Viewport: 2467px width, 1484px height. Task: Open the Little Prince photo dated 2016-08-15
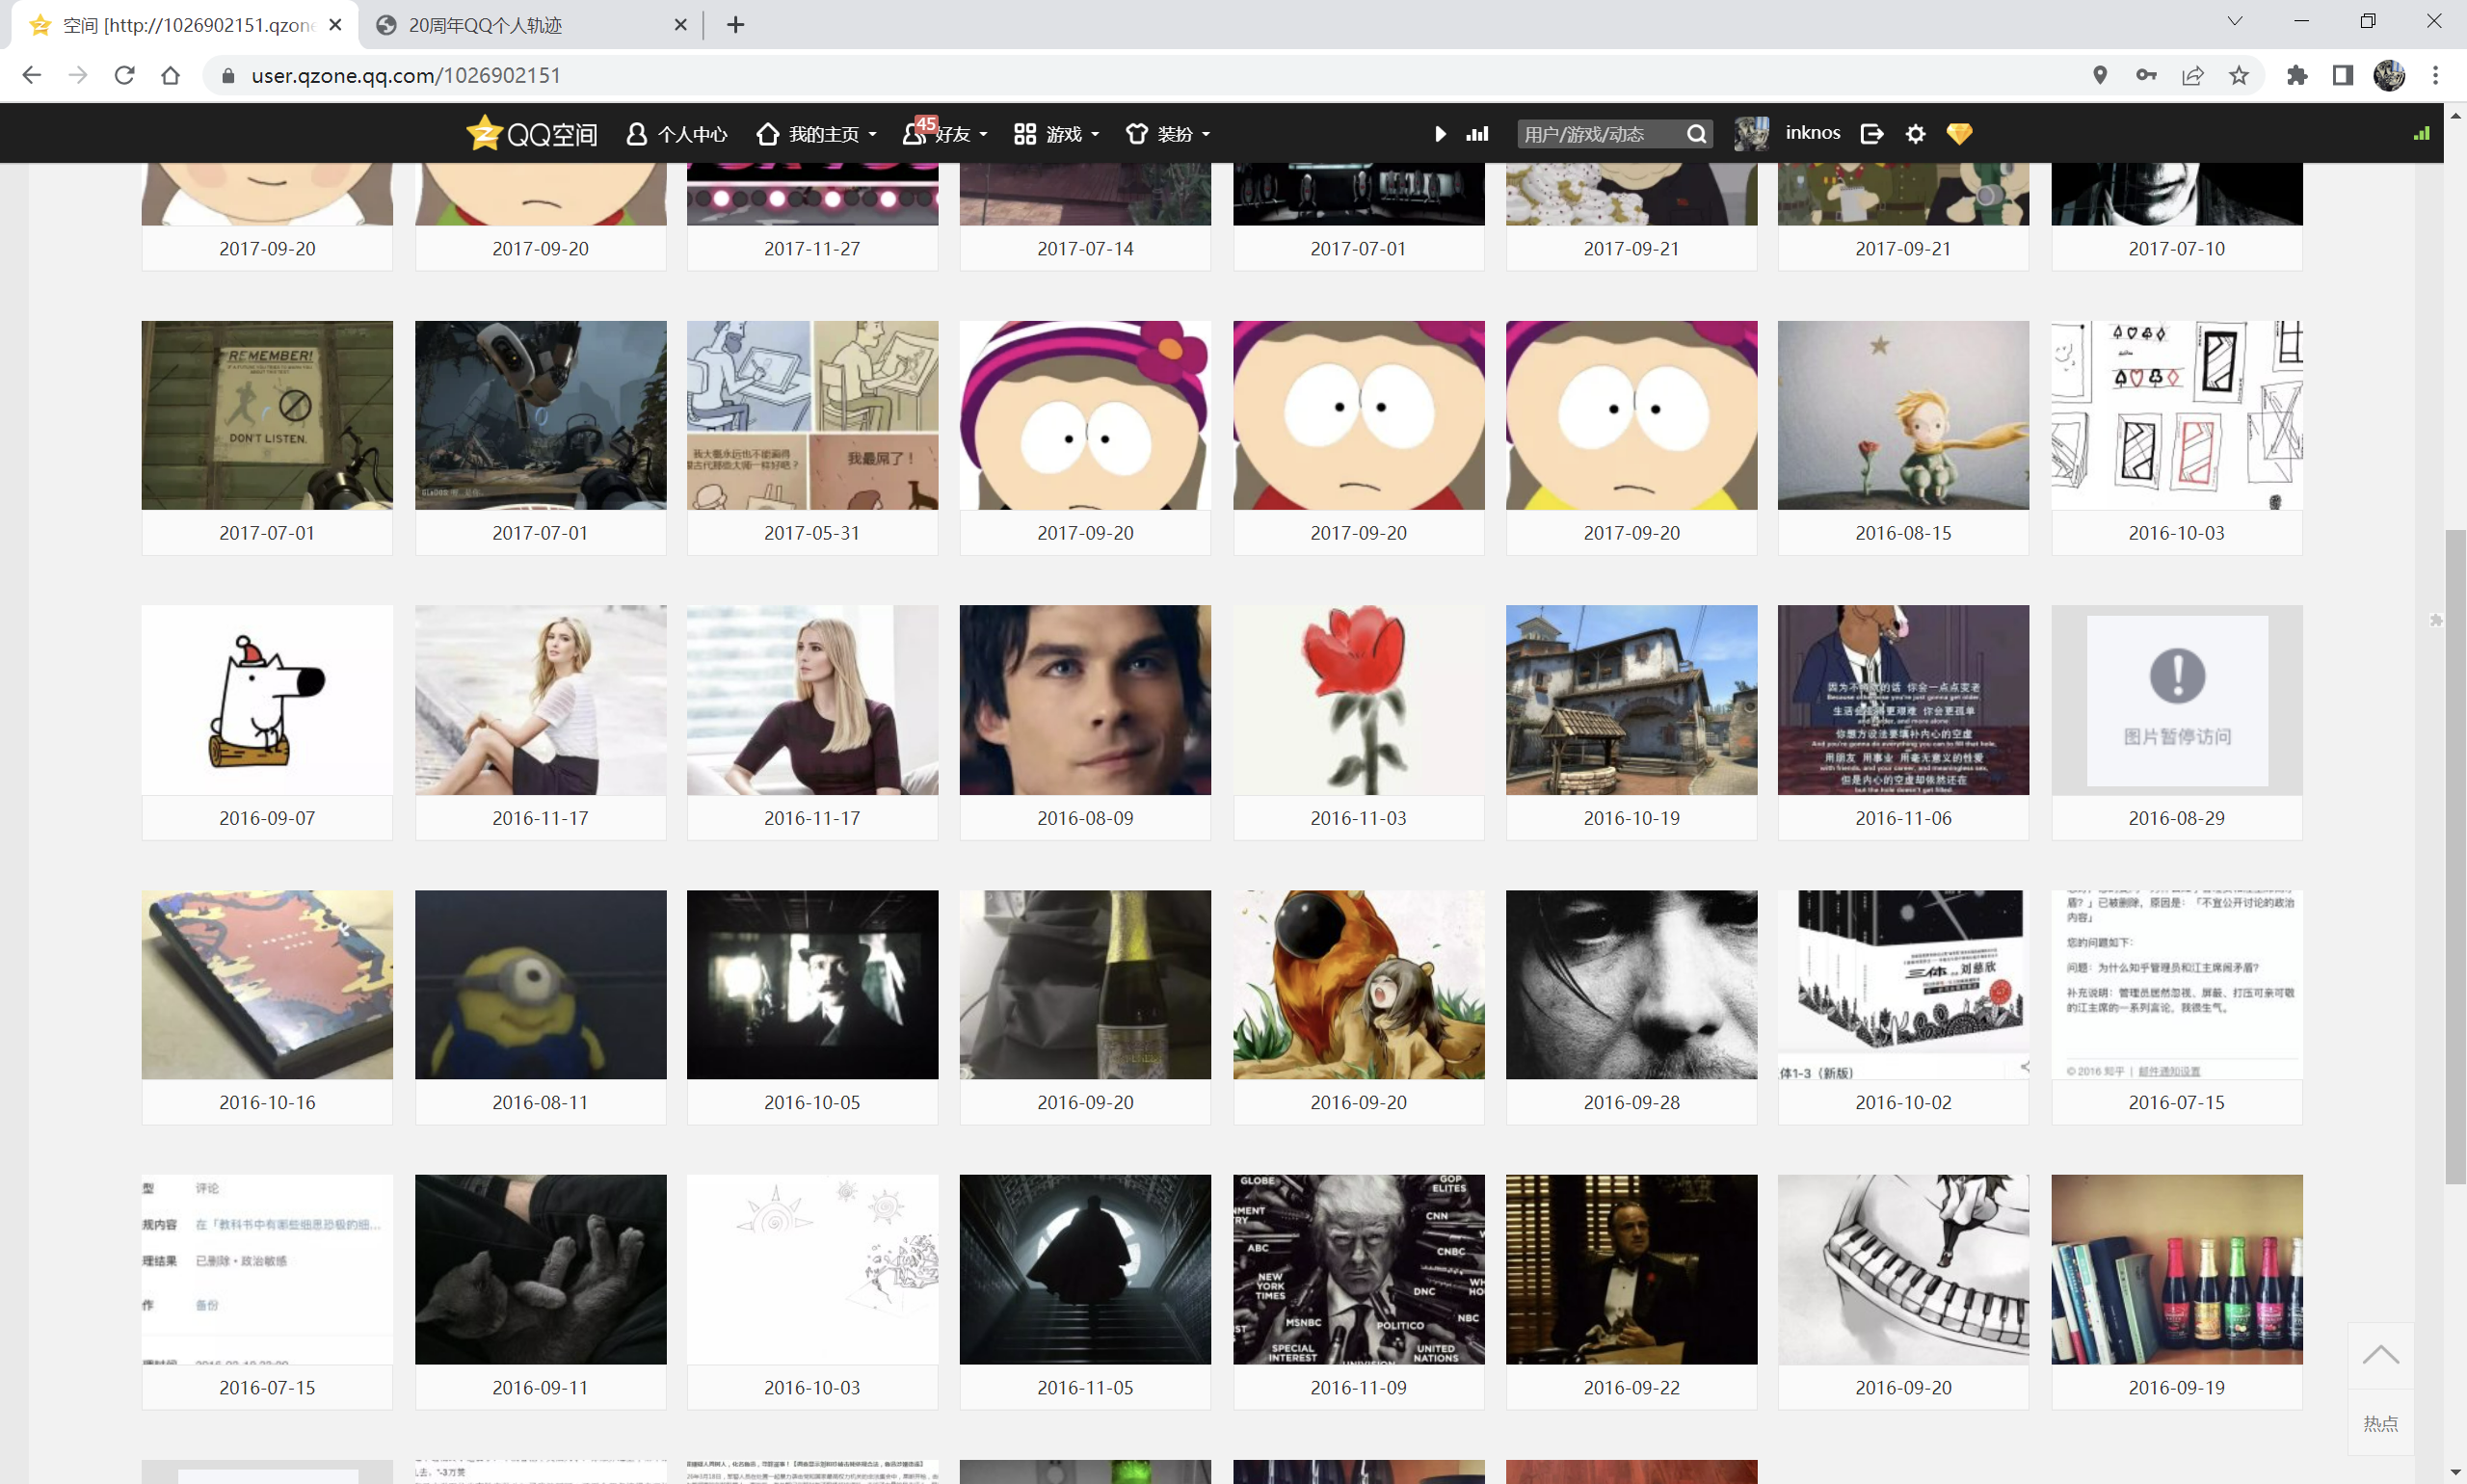click(1903, 415)
